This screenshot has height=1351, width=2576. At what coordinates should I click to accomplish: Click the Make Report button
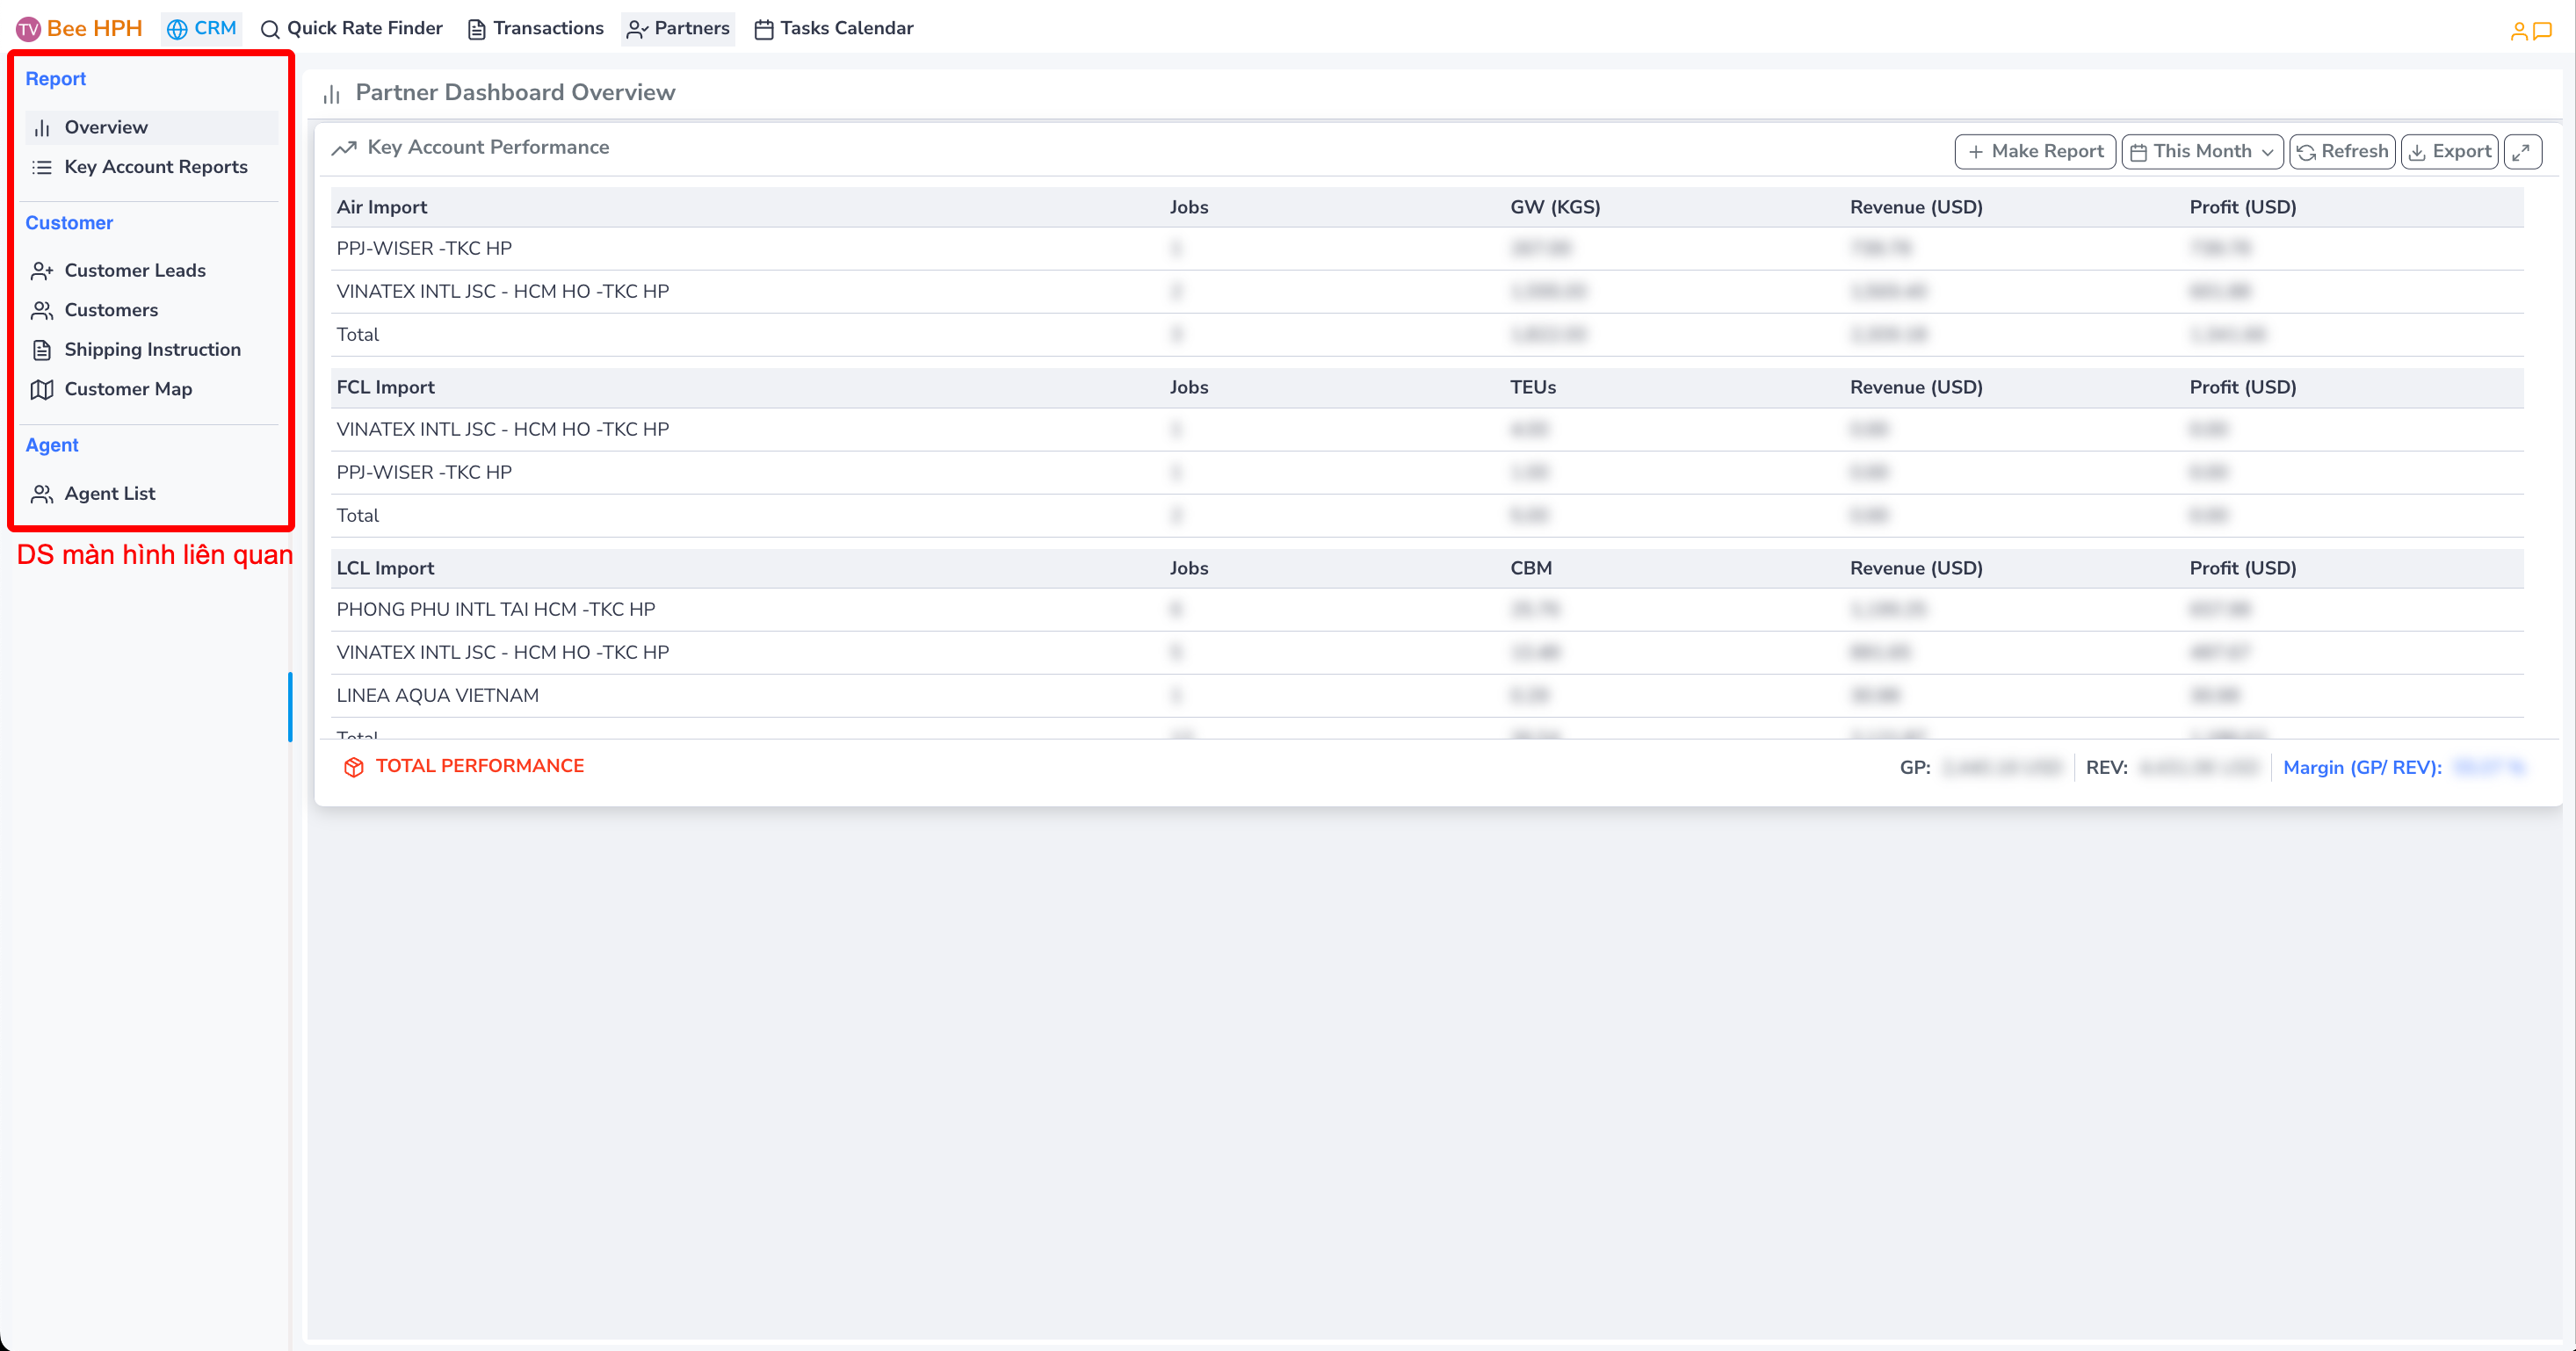[2034, 152]
